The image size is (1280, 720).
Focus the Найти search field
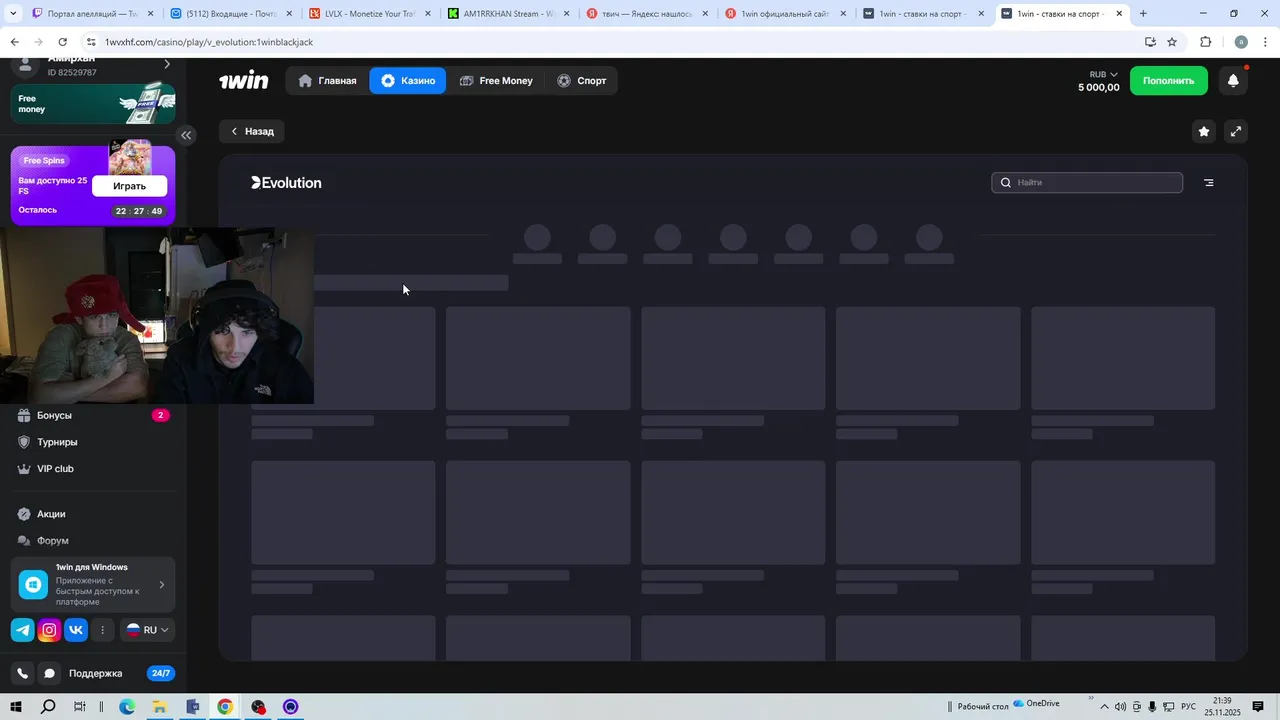pyautogui.click(x=1087, y=183)
